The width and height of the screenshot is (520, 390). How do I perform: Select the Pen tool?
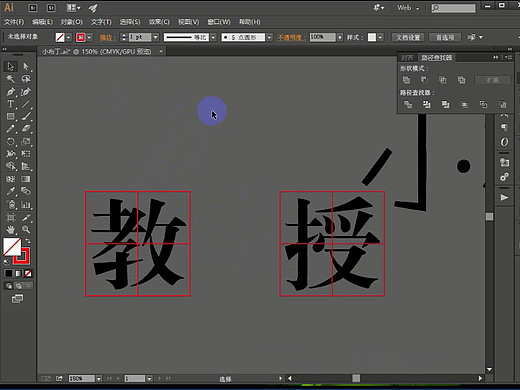coord(11,91)
